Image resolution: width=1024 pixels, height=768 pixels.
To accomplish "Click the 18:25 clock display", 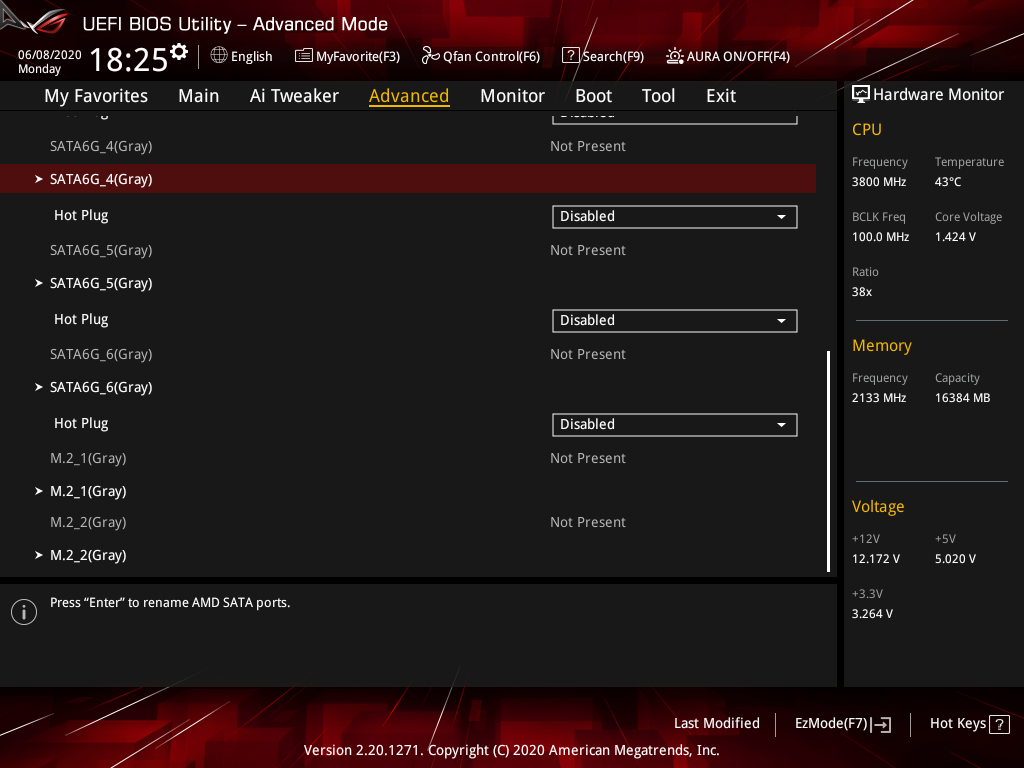I will coord(129,59).
